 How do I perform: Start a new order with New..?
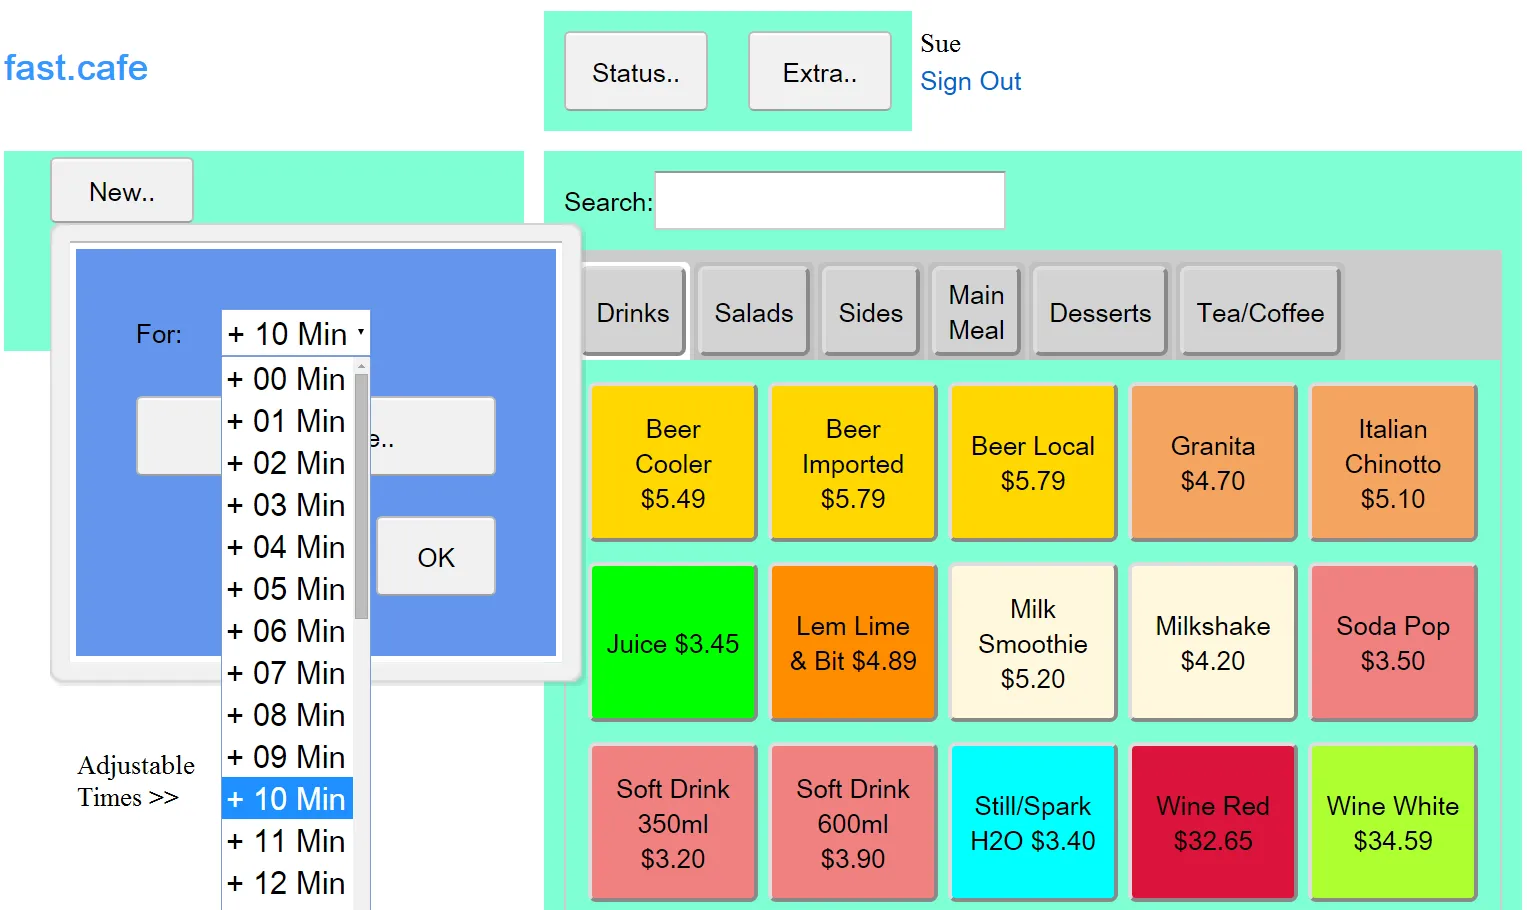tap(122, 191)
